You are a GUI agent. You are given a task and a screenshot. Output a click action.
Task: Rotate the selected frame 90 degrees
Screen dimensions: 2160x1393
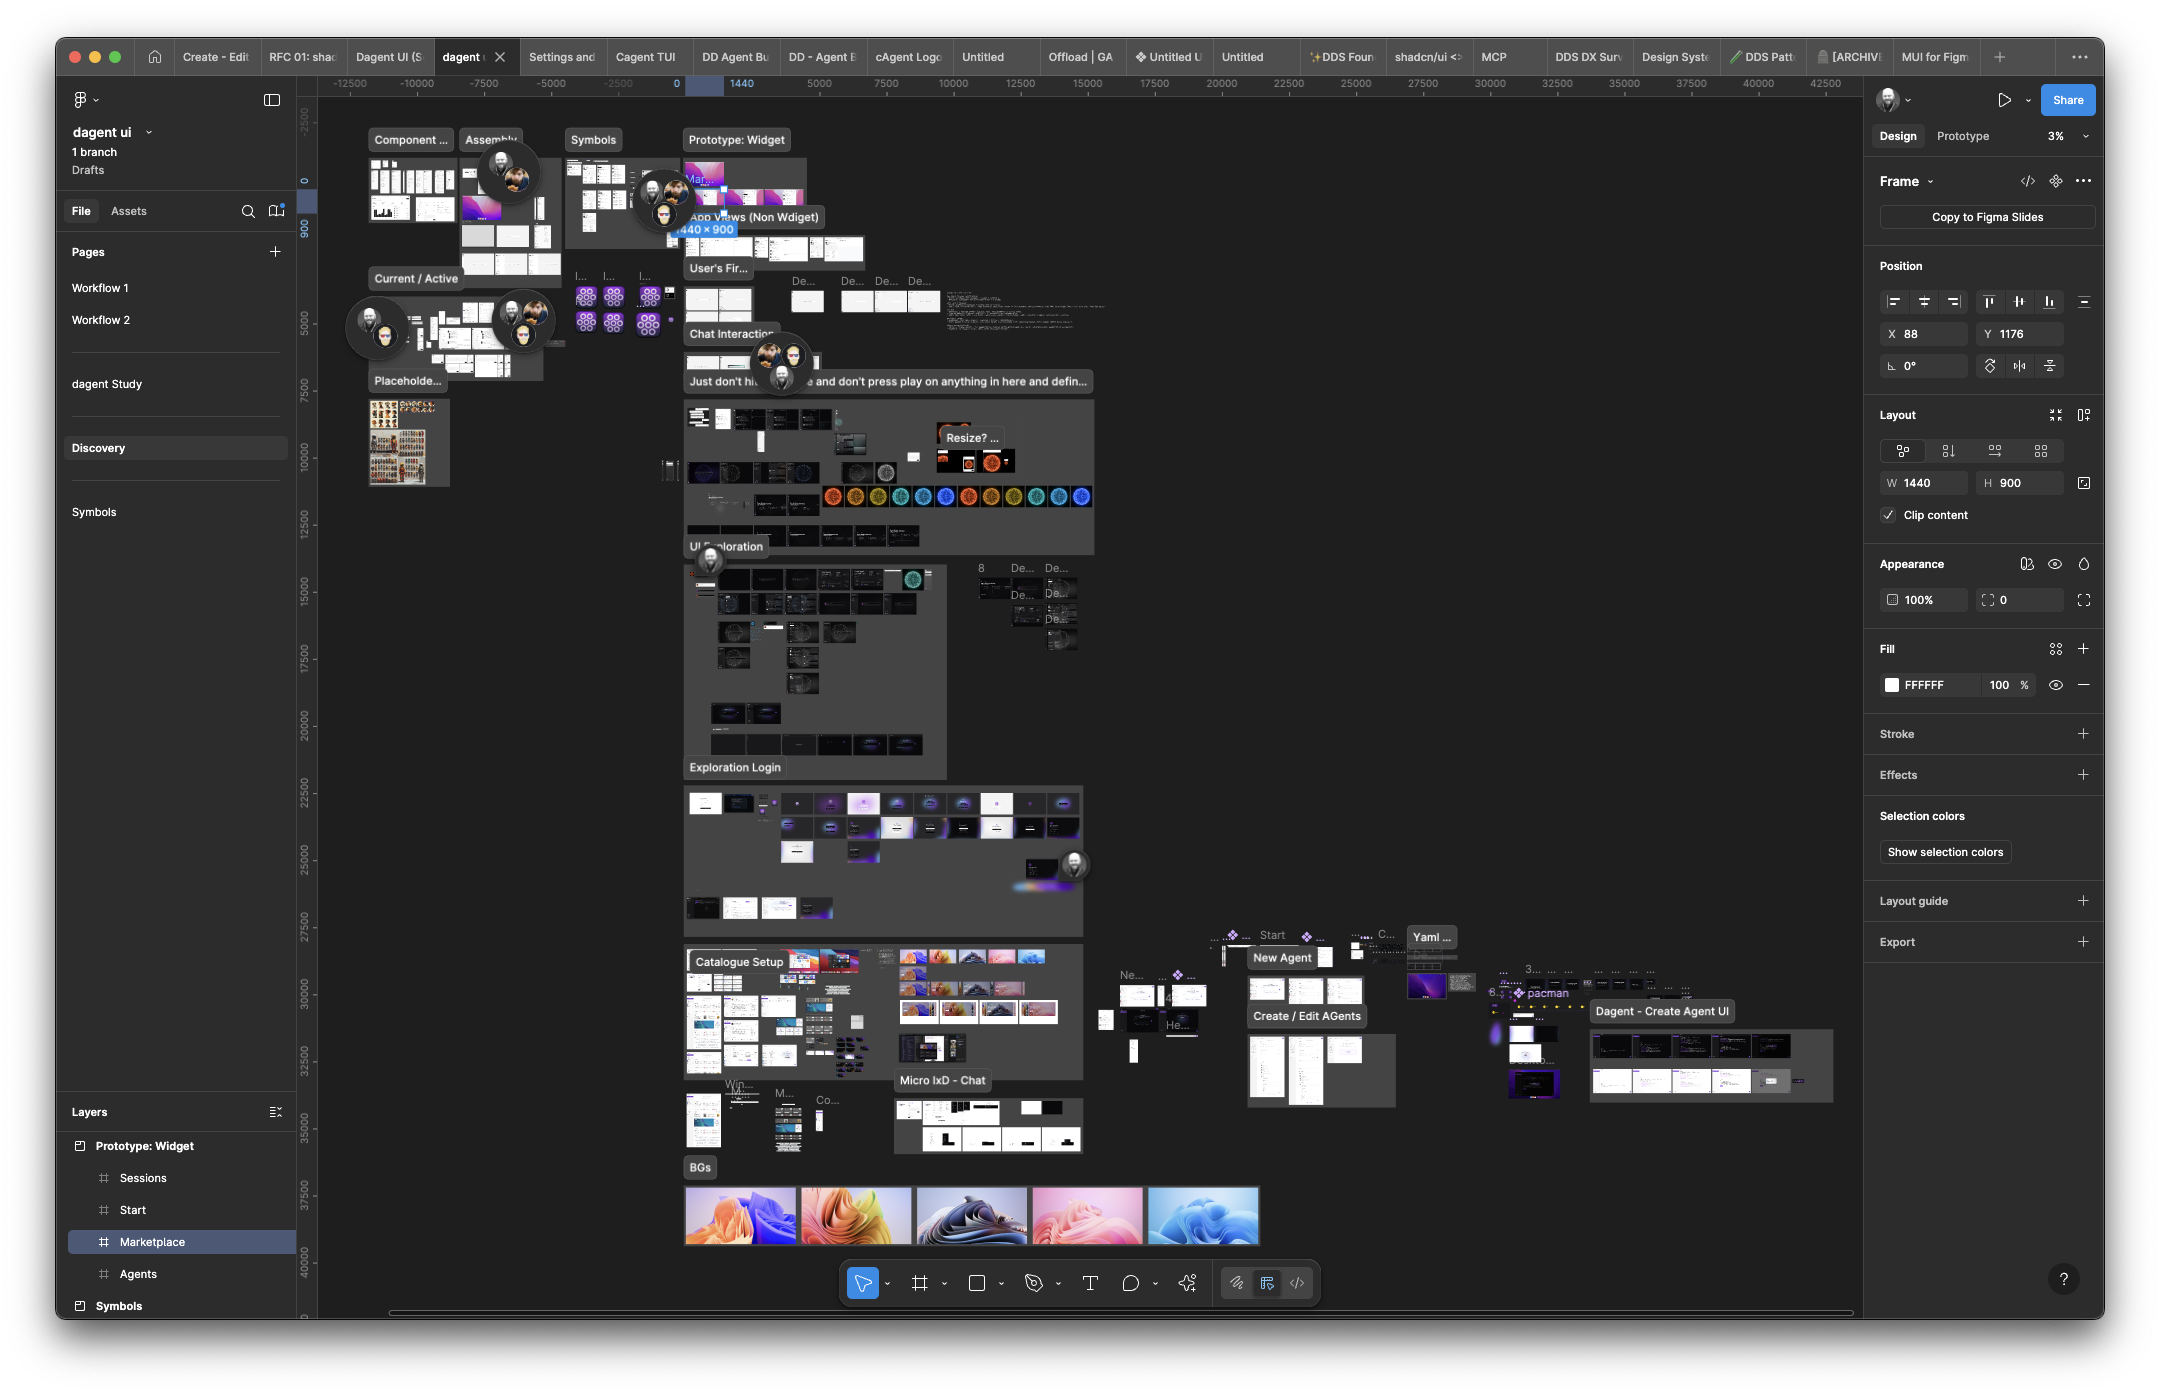1991,366
